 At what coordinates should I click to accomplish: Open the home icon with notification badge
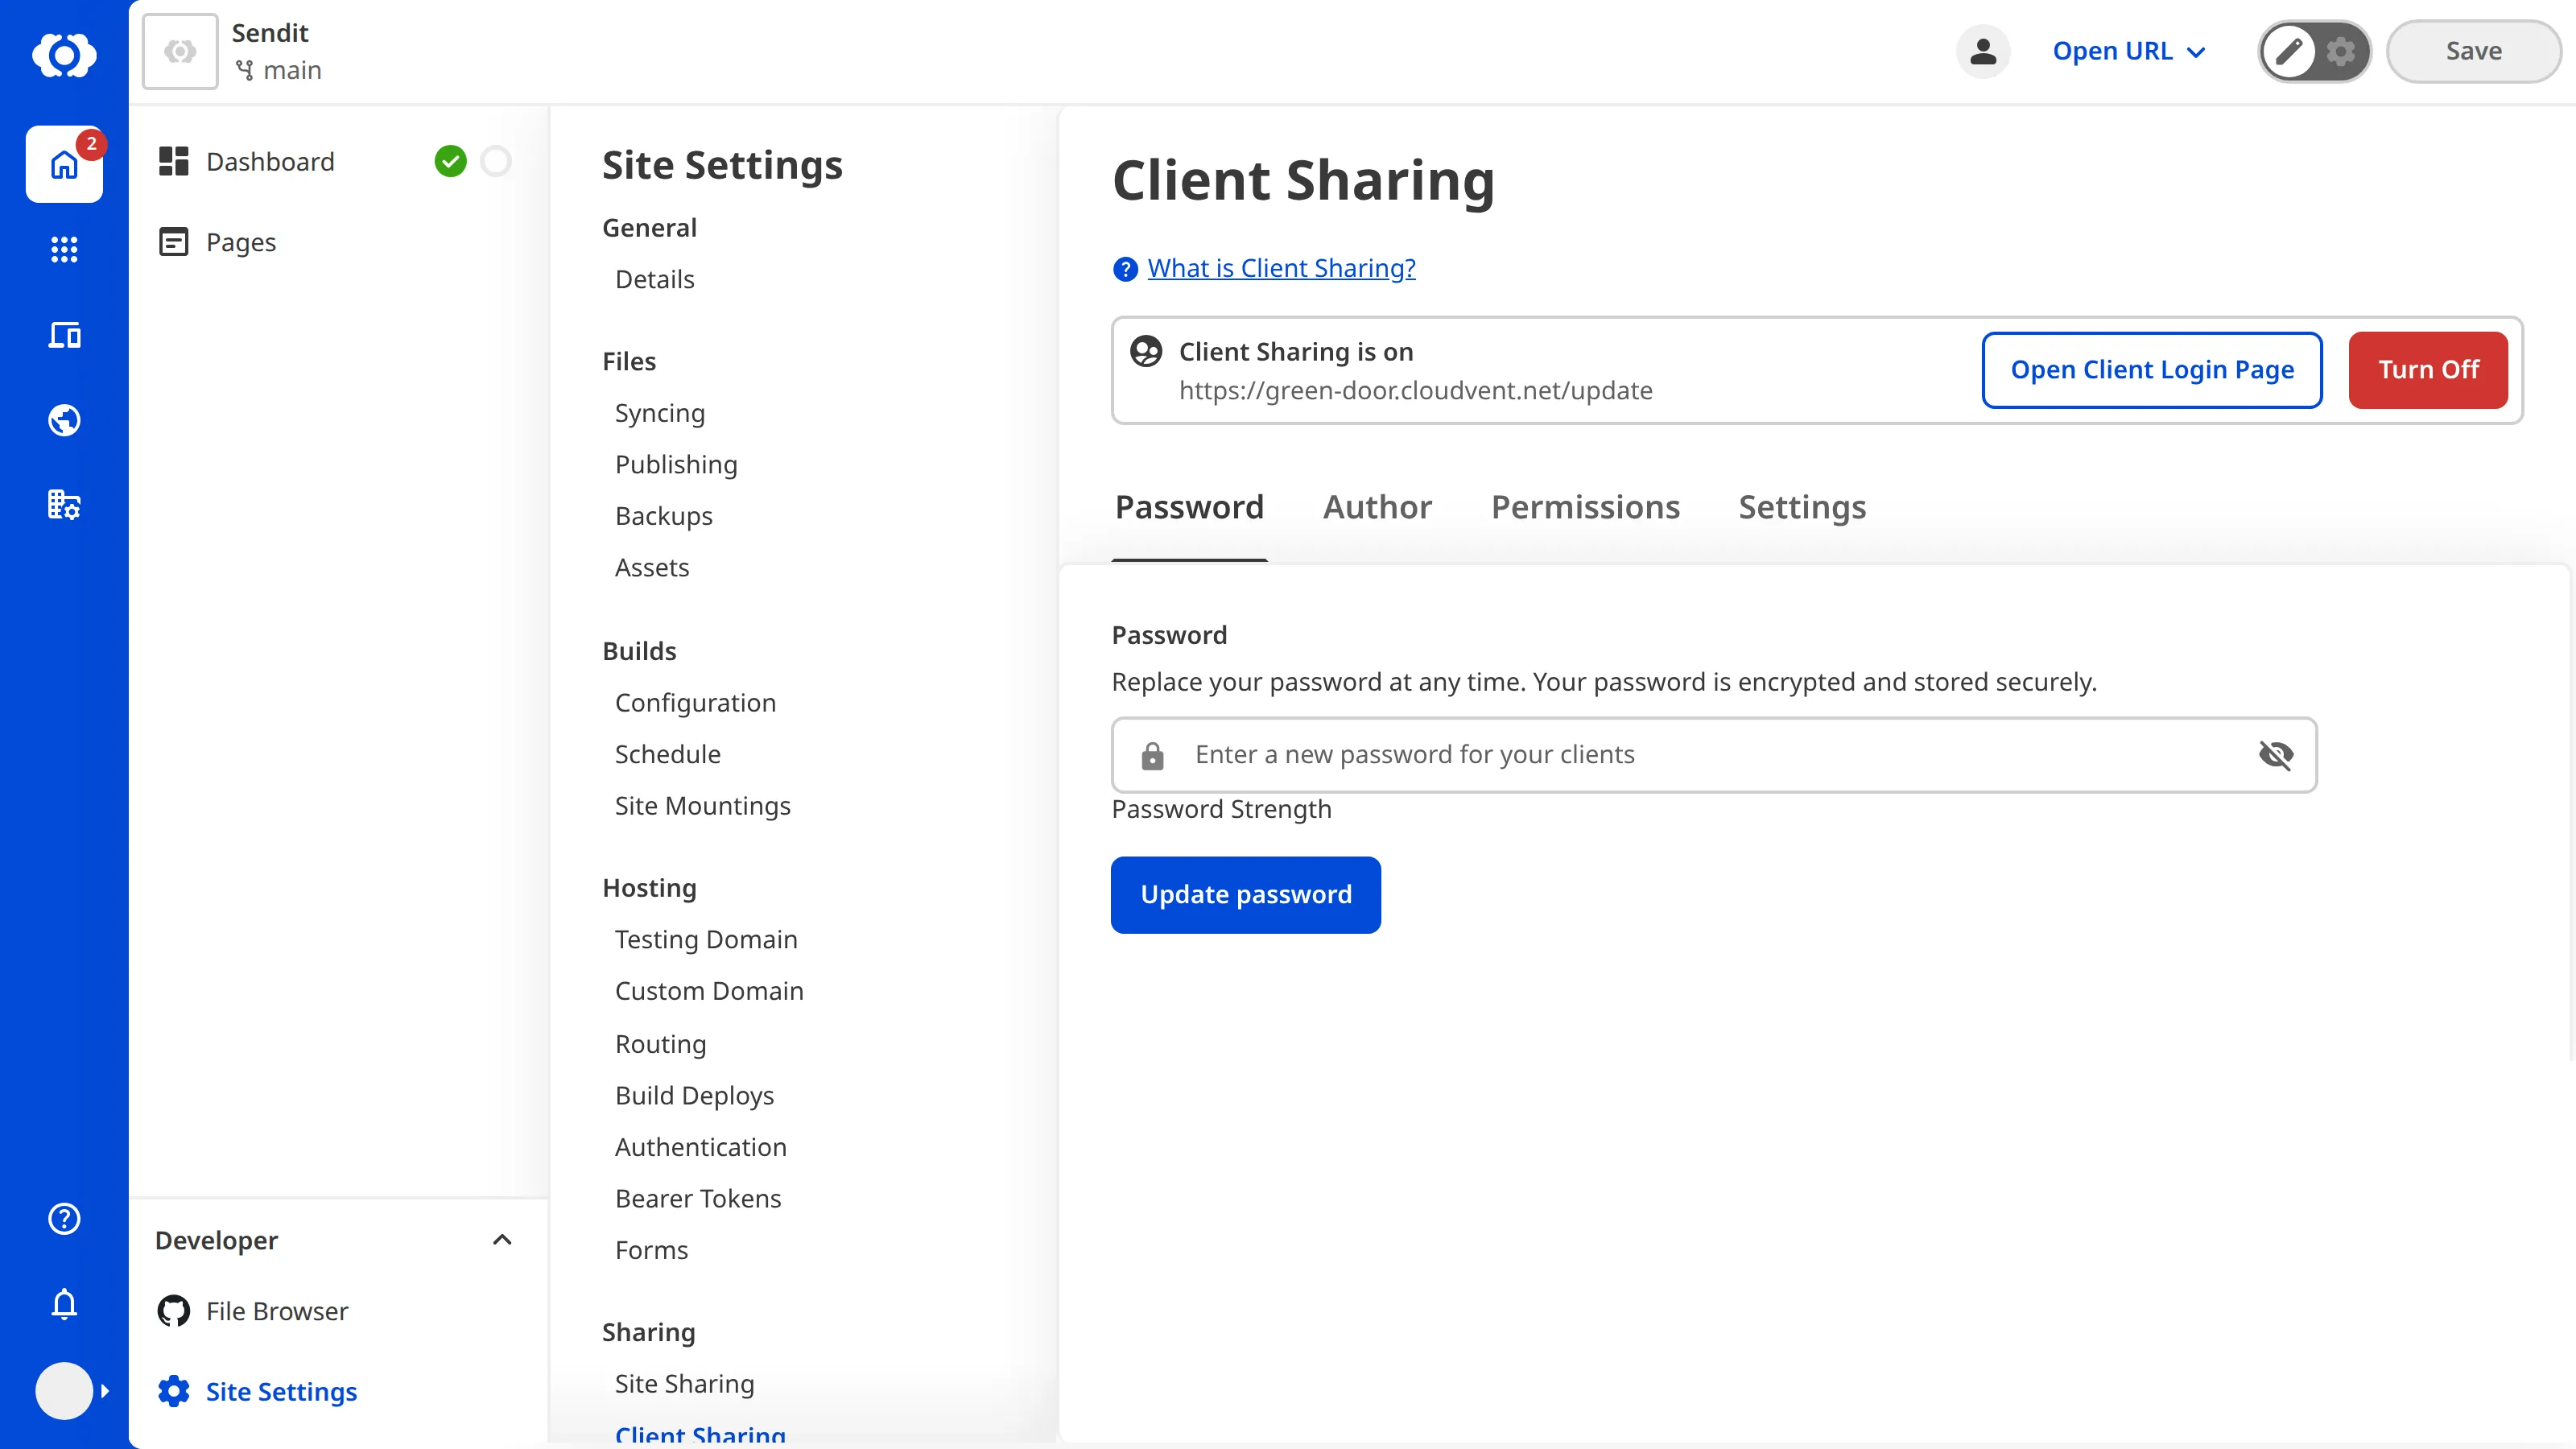pyautogui.click(x=64, y=164)
